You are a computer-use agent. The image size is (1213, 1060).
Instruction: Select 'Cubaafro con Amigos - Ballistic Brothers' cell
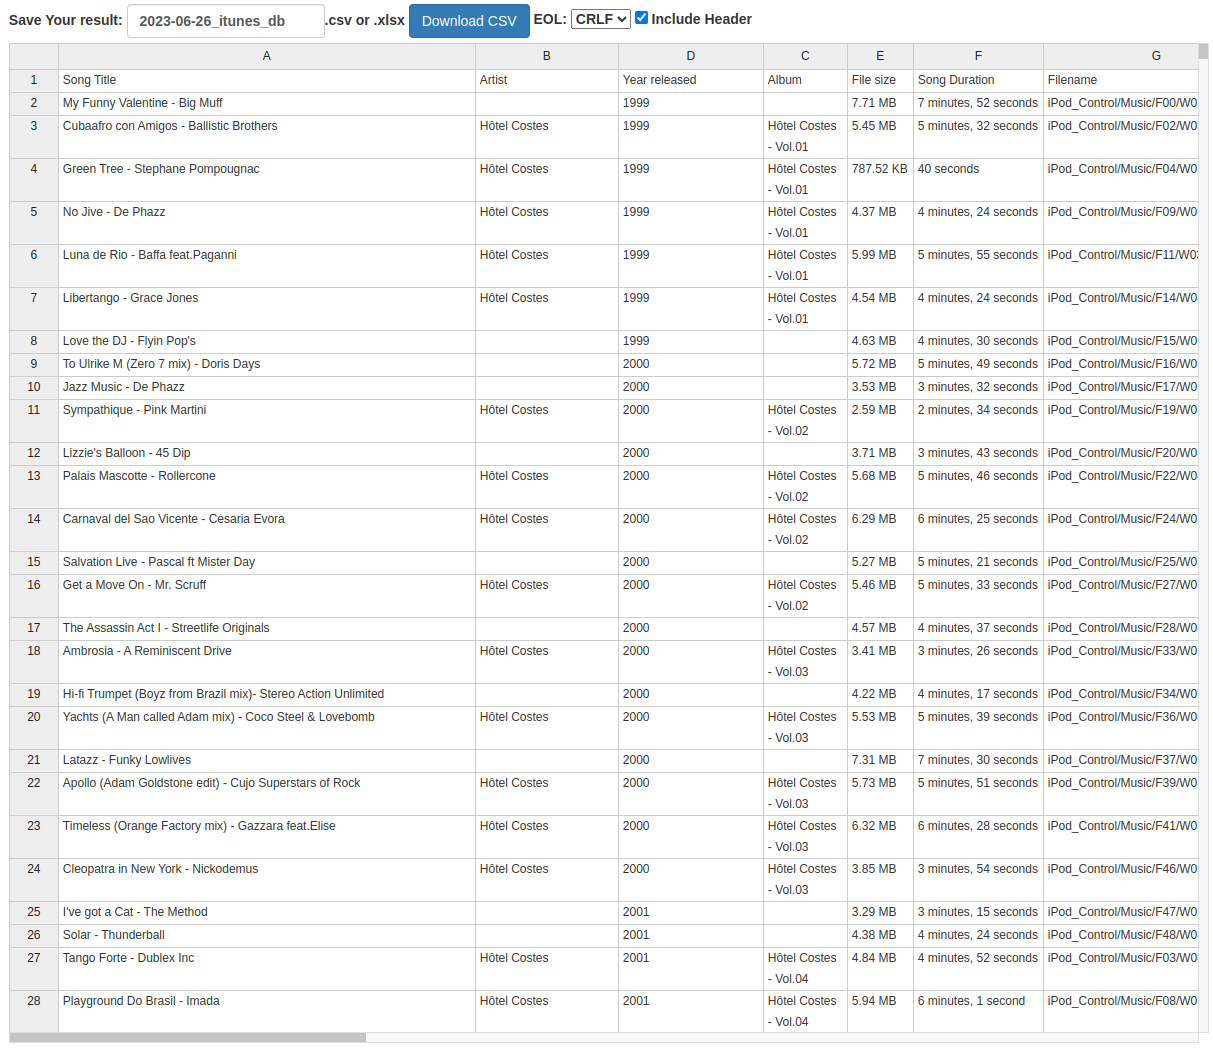[267, 137]
